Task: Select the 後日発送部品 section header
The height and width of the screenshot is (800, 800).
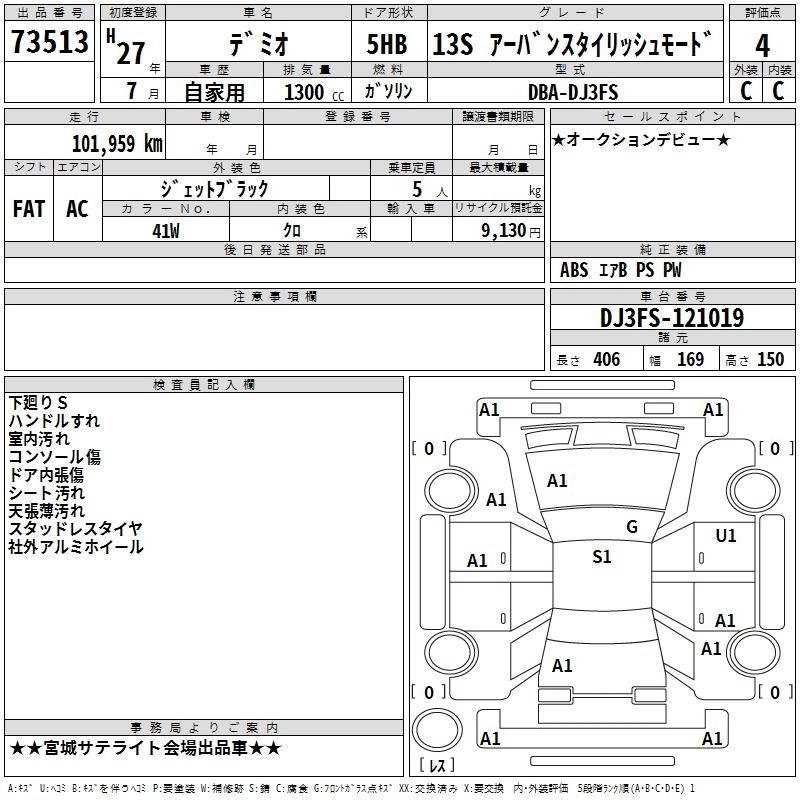Action: (x=274, y=249)
